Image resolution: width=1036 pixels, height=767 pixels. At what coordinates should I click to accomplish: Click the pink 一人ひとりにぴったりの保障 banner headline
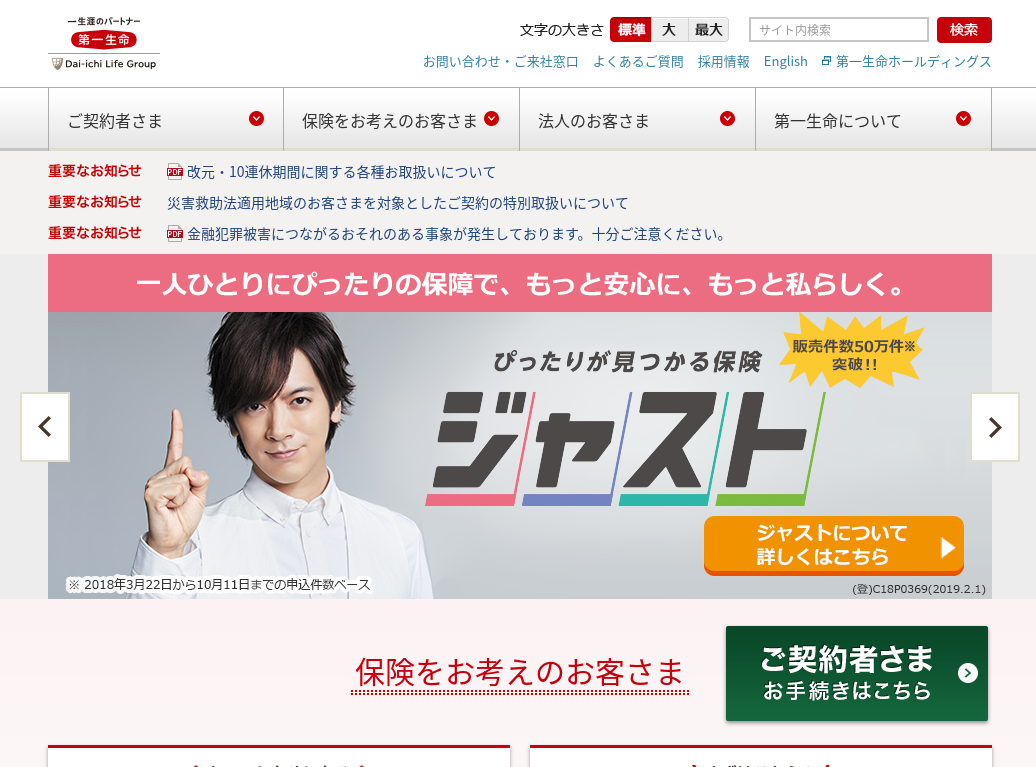coord(520,283)
